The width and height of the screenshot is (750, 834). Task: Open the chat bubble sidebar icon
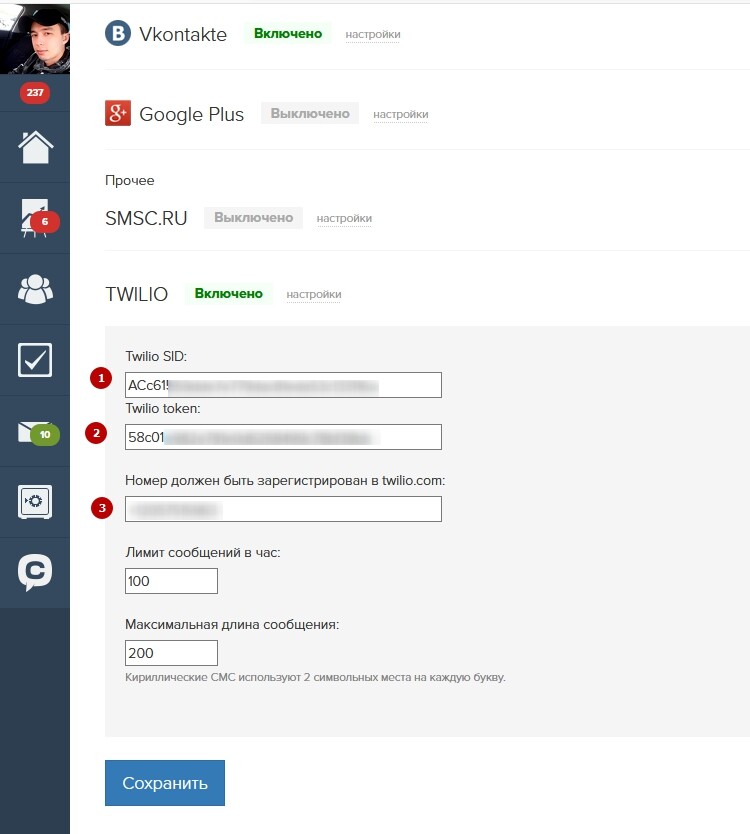pos(35,572)
